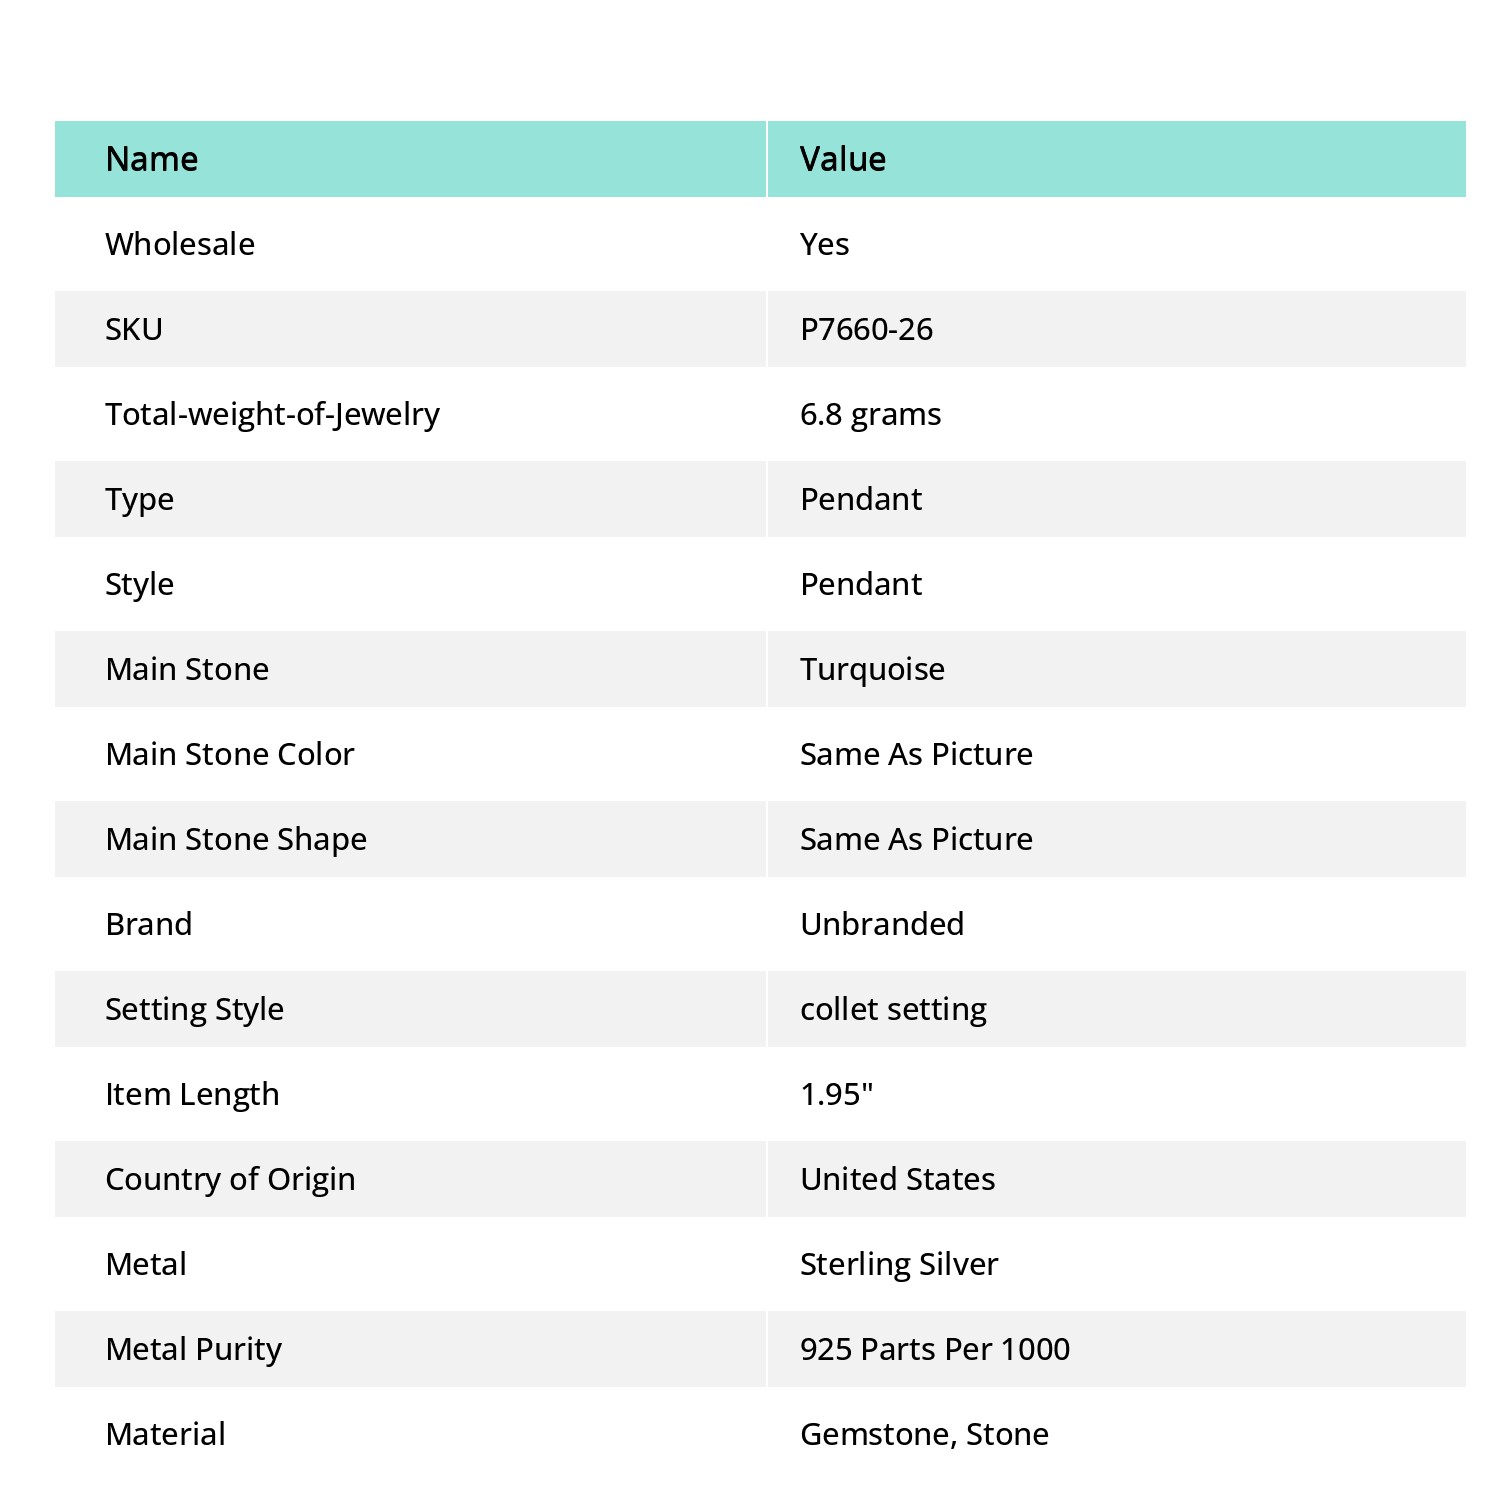The width and height of the screenshot is (1500, 1500).
Task: Click the Main Stone Color label
Action: pos(230,754)
